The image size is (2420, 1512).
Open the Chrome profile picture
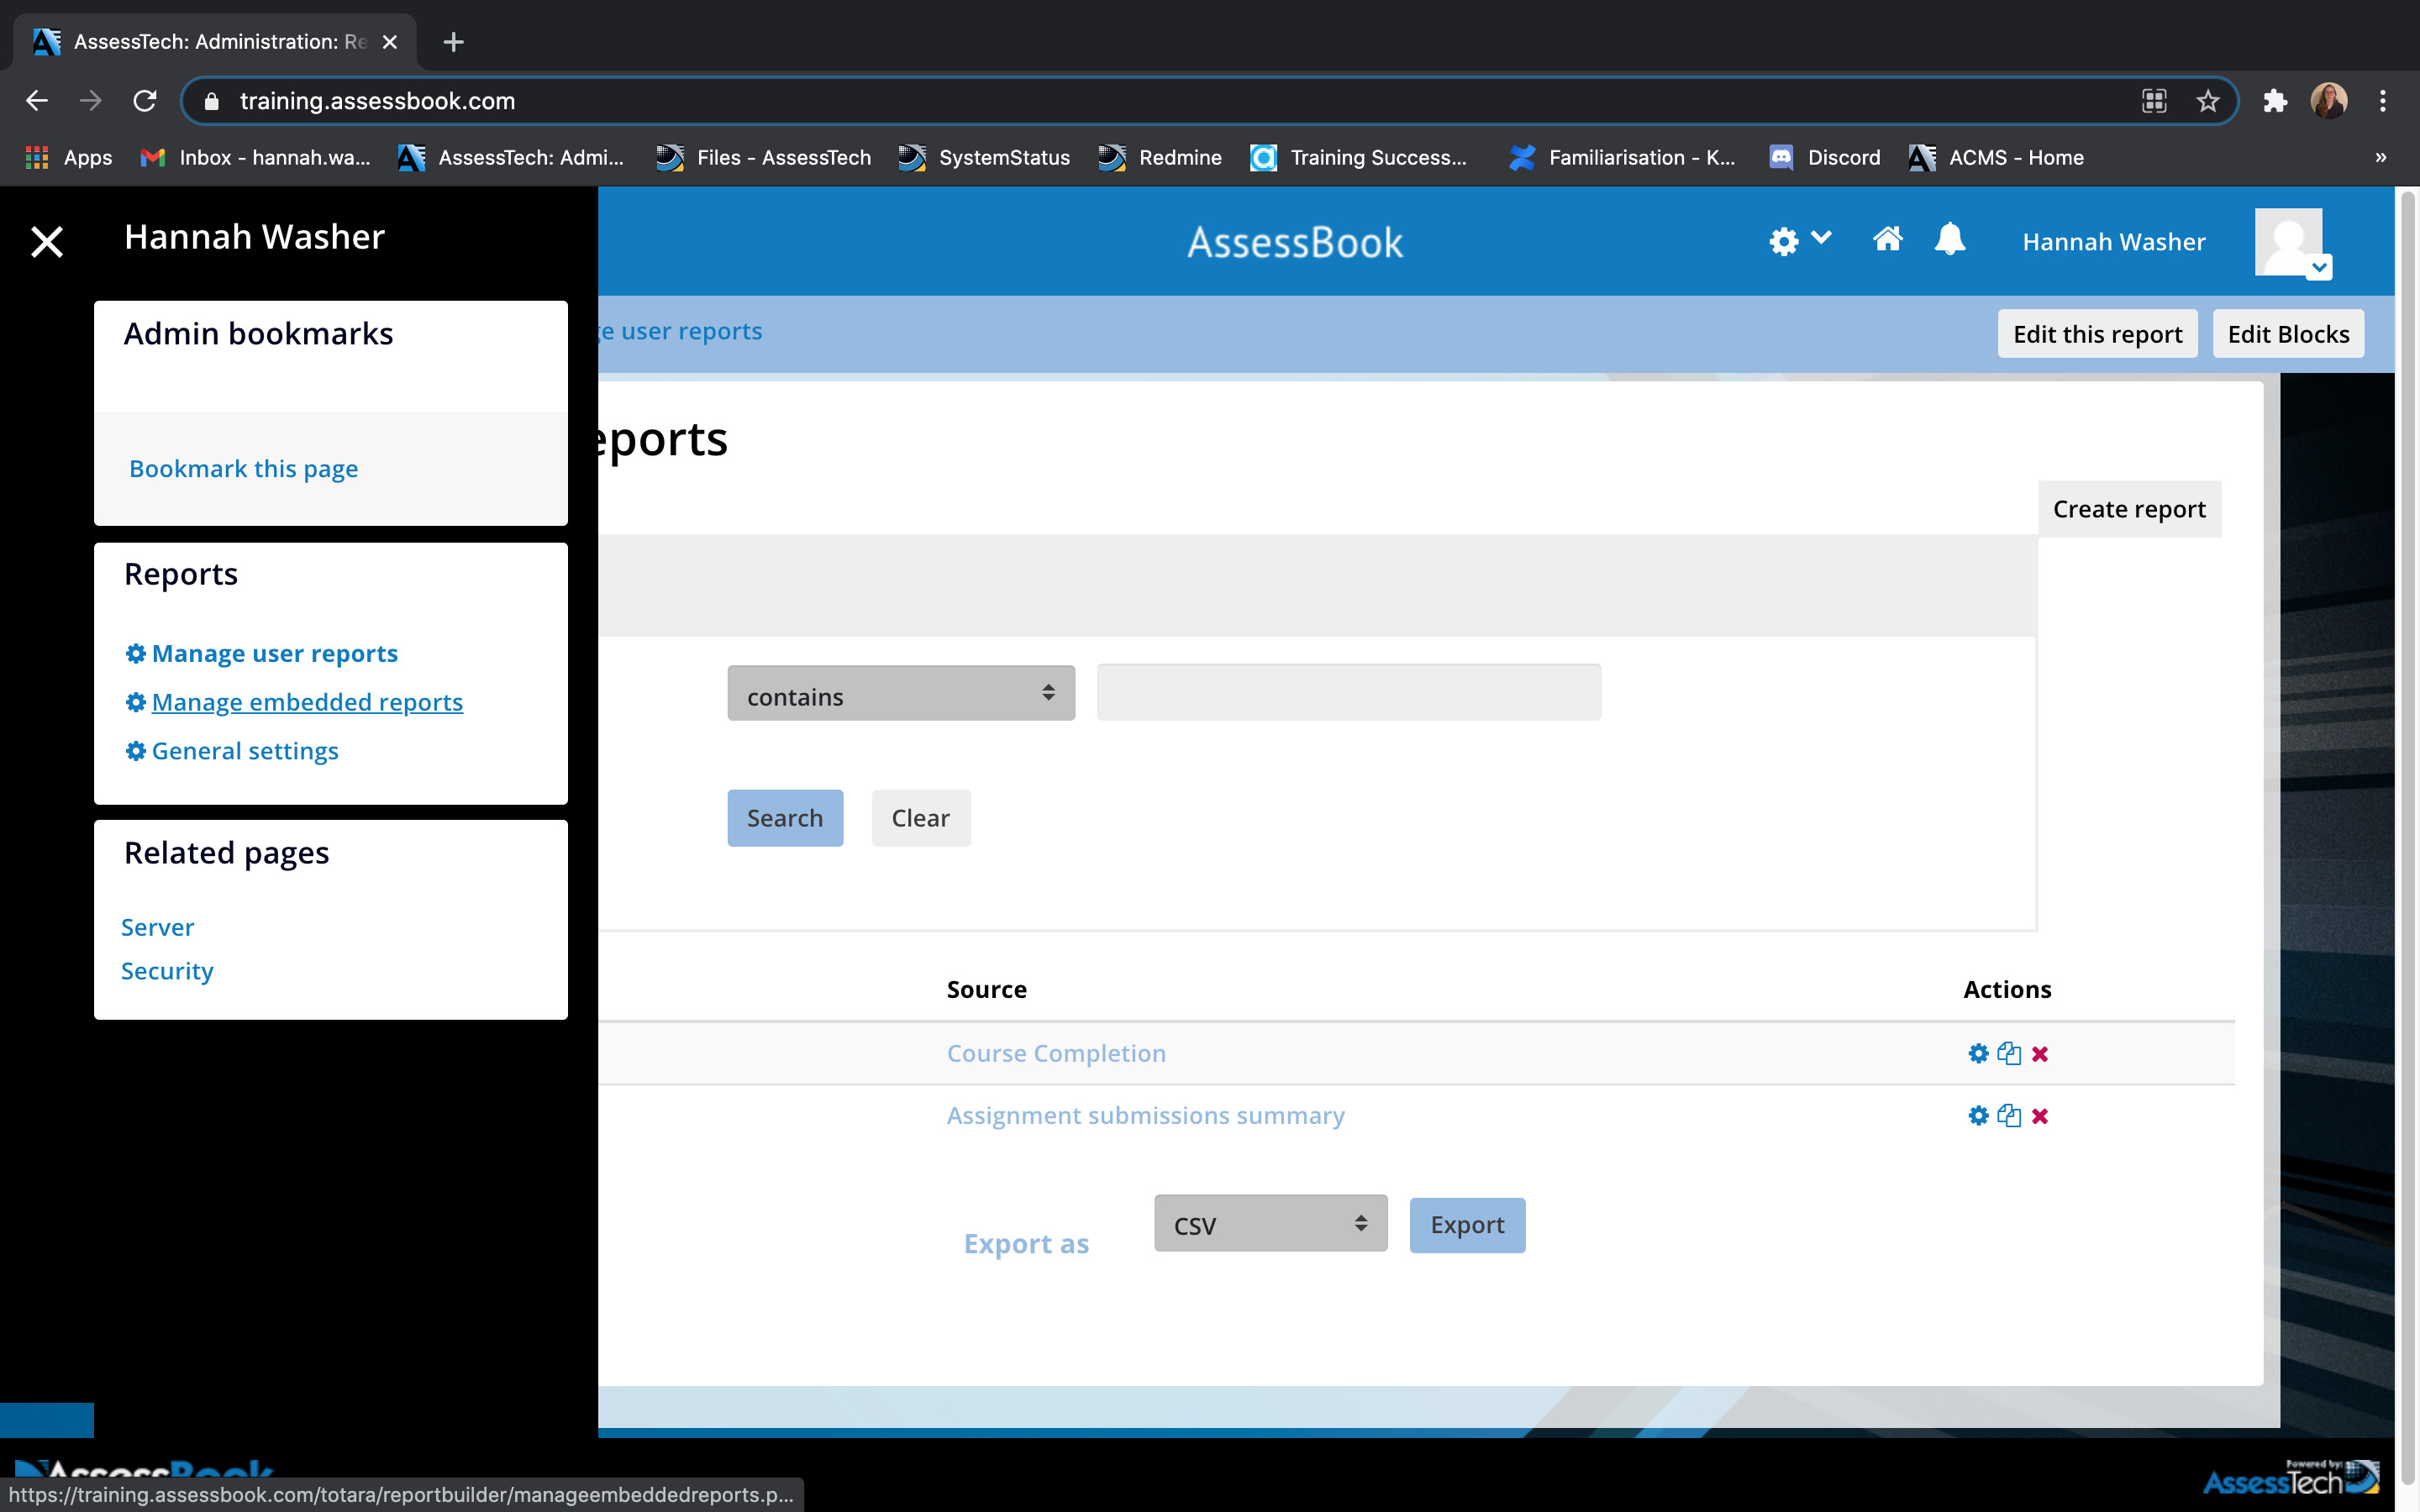pos(2329,101)
